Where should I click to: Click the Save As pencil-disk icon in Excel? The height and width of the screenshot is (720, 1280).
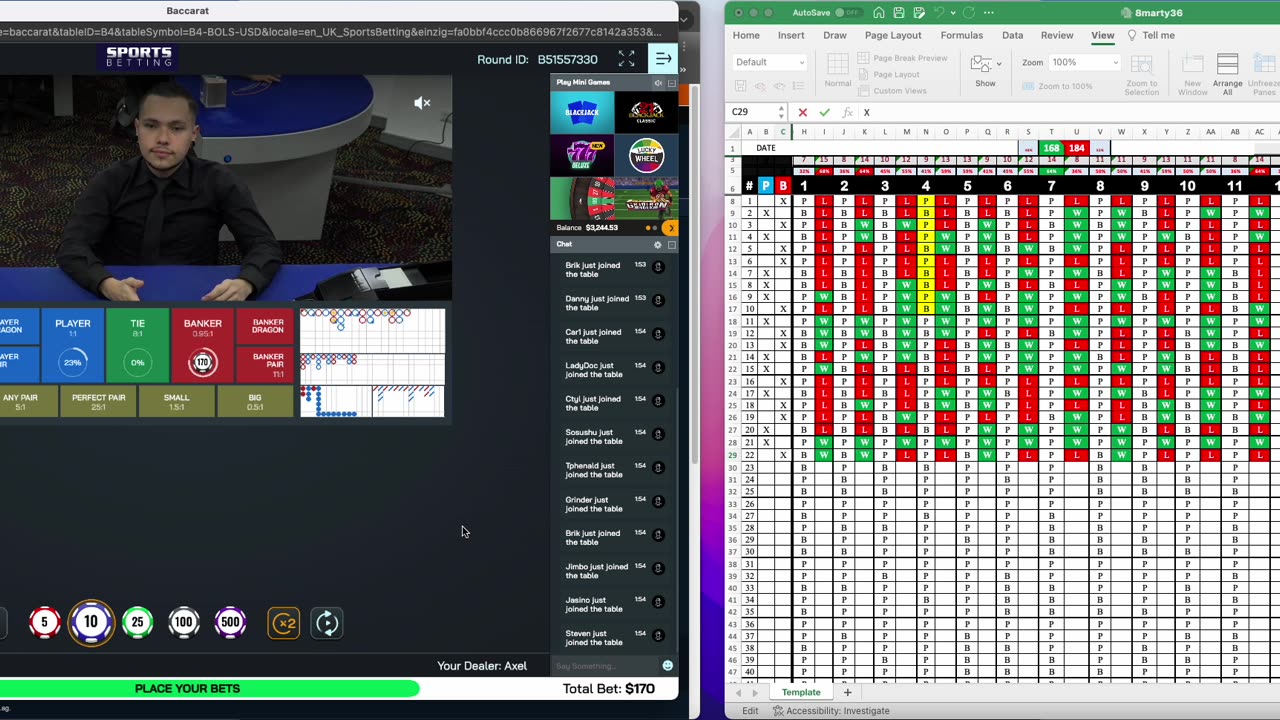919,13
